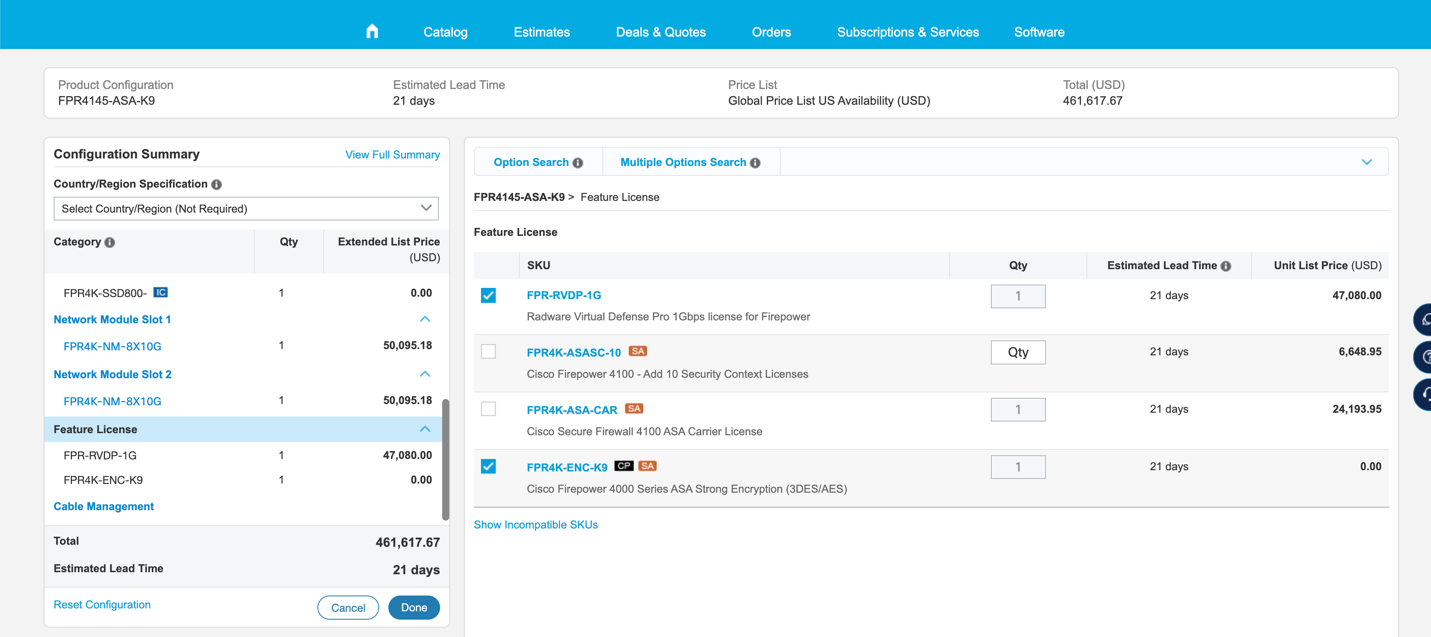
Task: Click Qty field for FPR4K-ASASC-10
Action: [x=1018, y=352]
